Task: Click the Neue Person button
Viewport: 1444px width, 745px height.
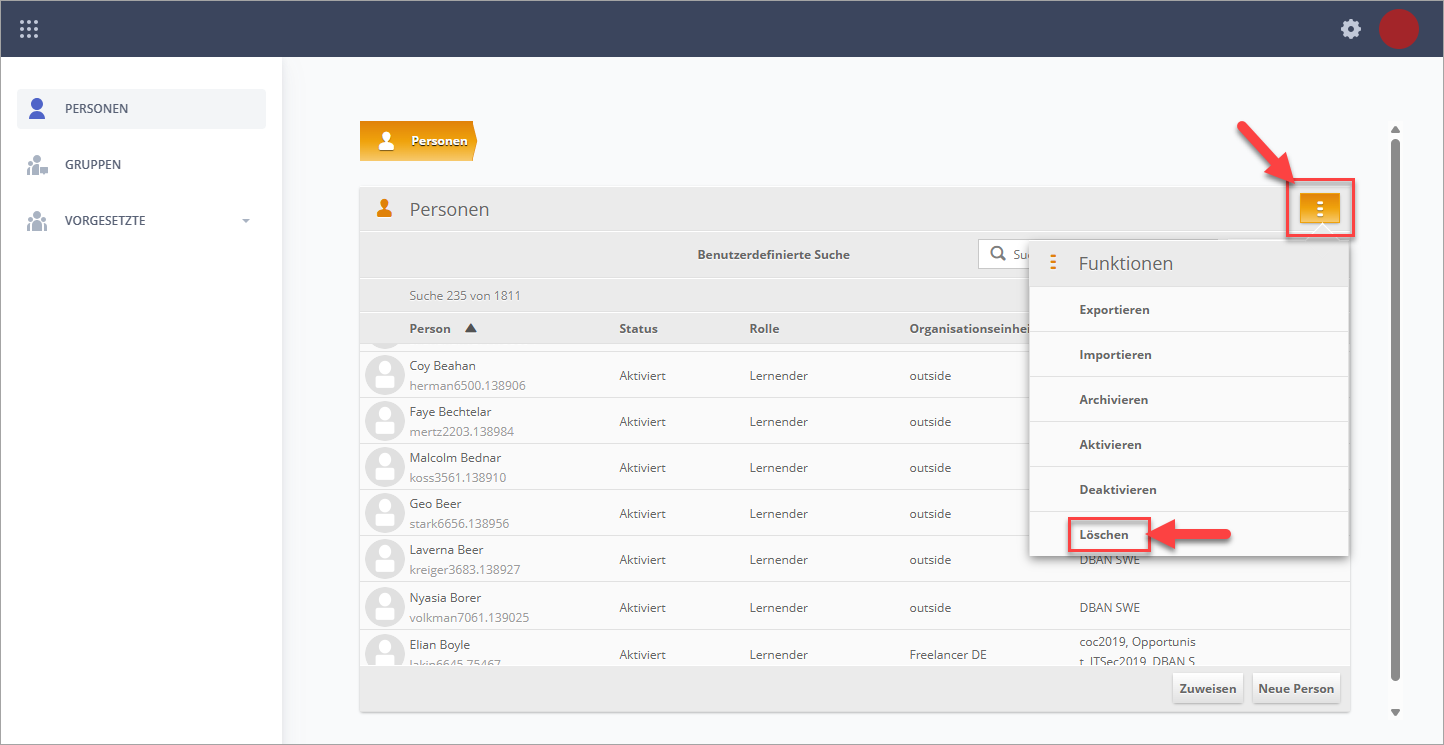Action: click(x=1296, y=688)
